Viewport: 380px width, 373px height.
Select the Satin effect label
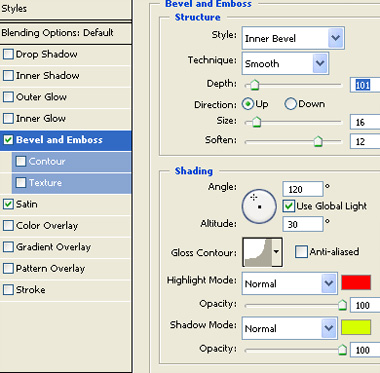(x=27, y=204)
